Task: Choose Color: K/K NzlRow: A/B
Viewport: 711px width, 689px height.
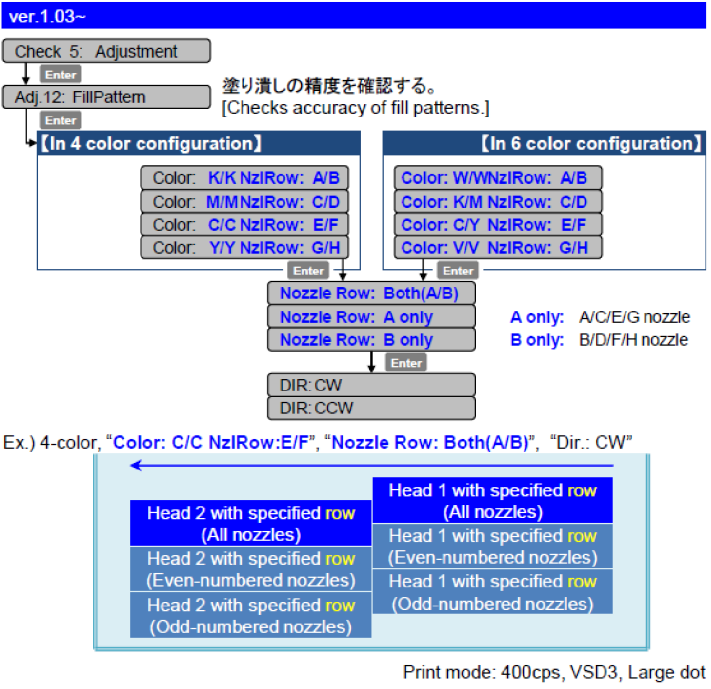Action: coord(246,179)
